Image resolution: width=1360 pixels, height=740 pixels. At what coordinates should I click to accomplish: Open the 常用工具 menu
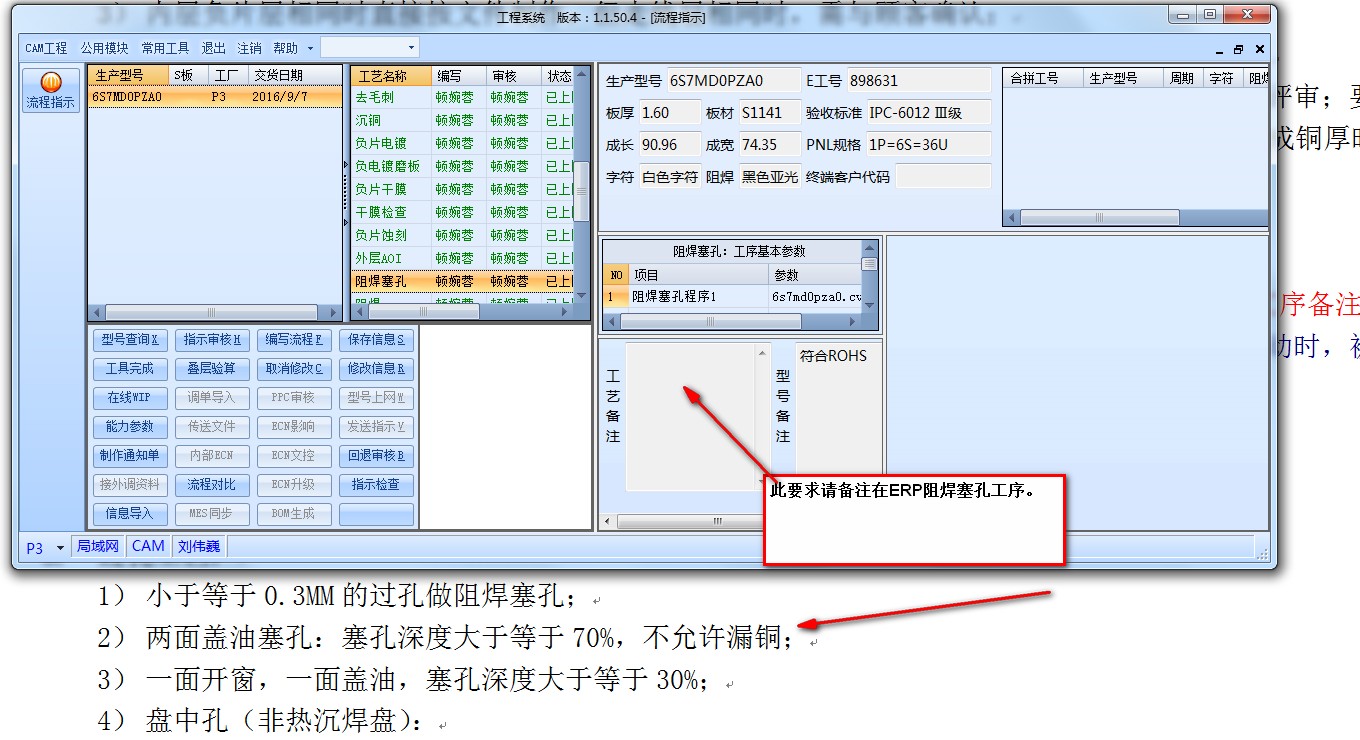click(x=165, y=48)
